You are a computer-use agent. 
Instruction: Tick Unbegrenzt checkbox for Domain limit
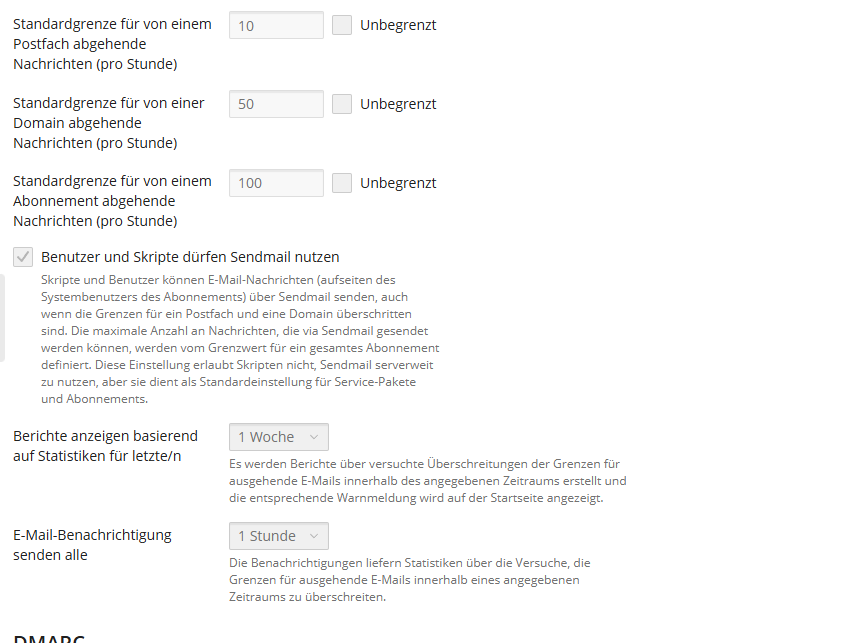pyautogui.click(x=342, y=104)
